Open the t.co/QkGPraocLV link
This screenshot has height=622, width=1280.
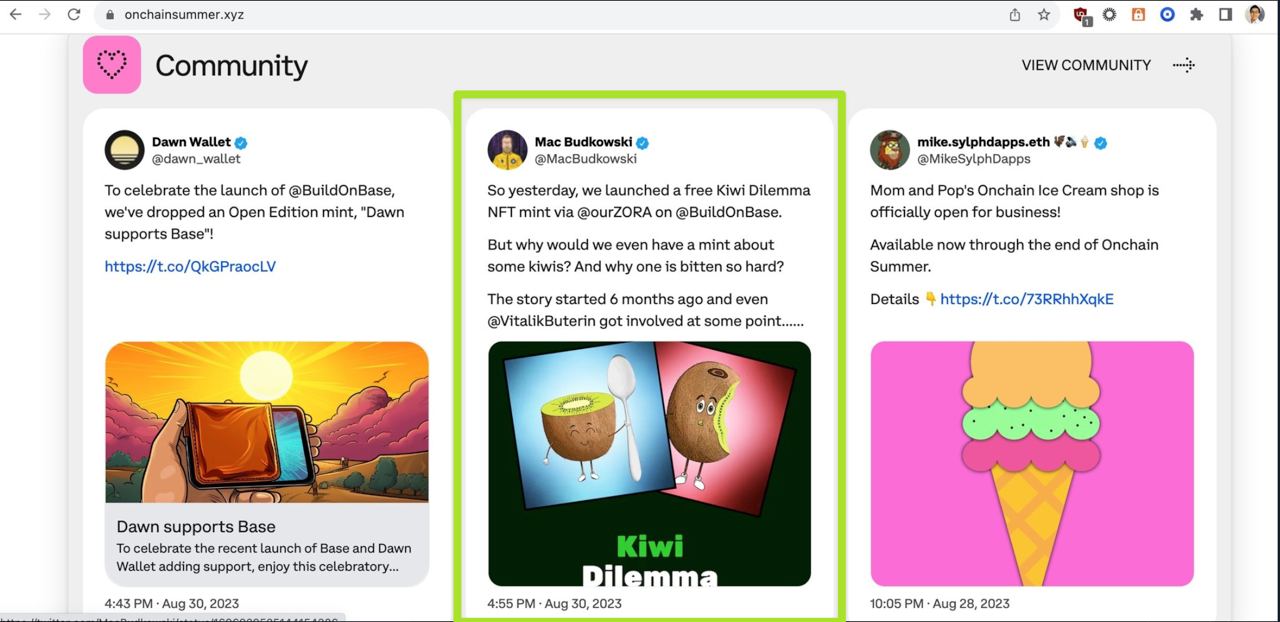190,266
